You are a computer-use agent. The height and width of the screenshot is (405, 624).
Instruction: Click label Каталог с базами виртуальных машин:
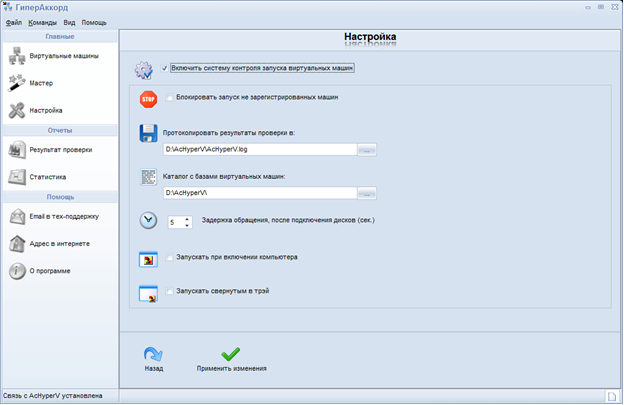(x=224, y=177)
